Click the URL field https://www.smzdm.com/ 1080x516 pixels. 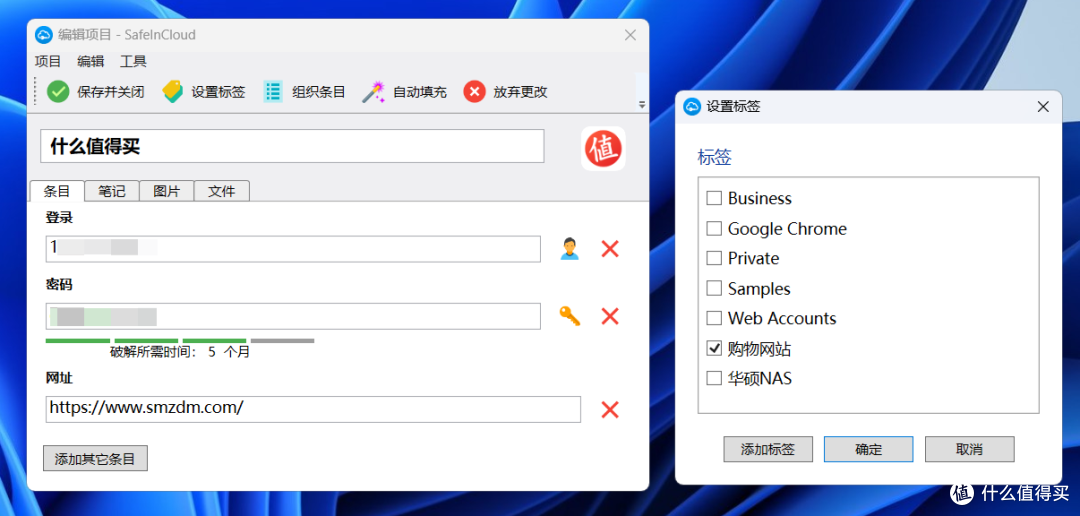pos(313,409)
